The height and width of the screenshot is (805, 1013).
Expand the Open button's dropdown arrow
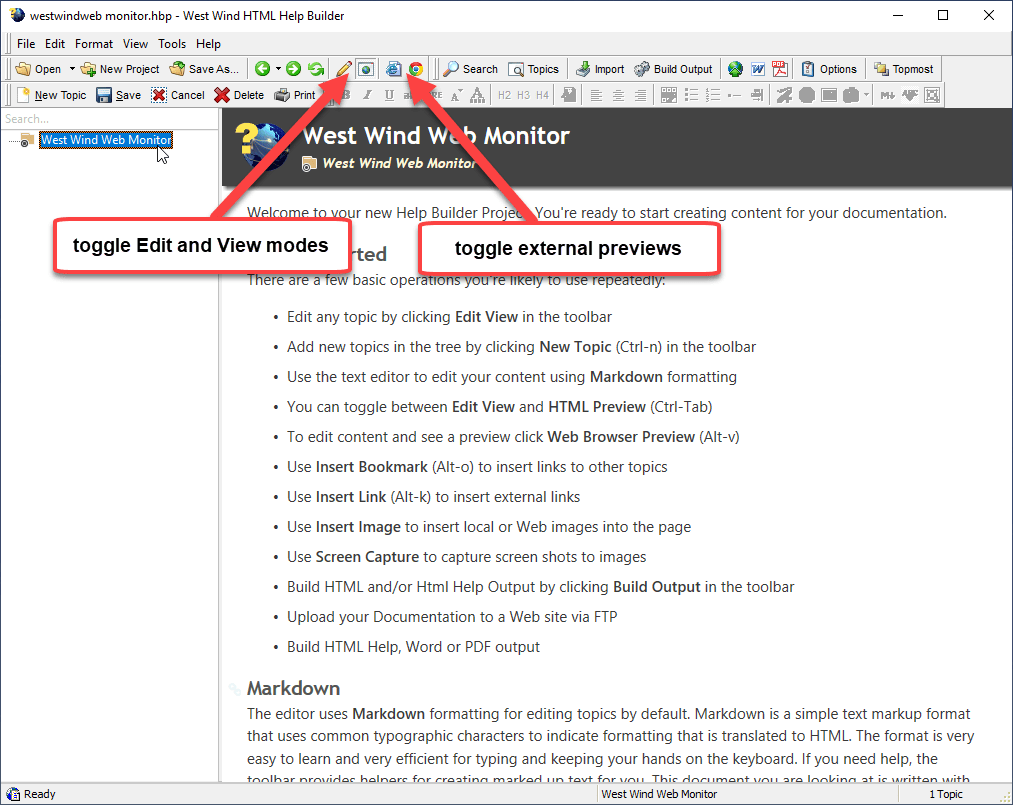pyautogui.click(x=72, y=68)
